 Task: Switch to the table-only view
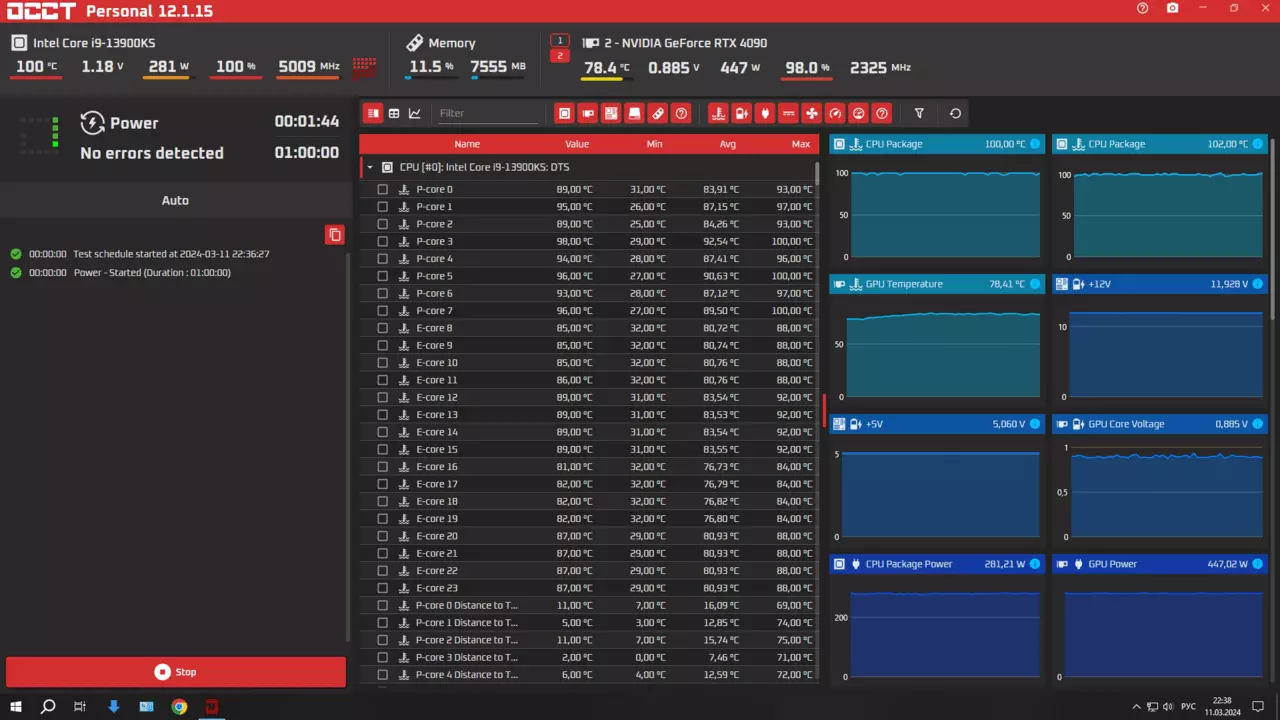[x=394, y=113]
